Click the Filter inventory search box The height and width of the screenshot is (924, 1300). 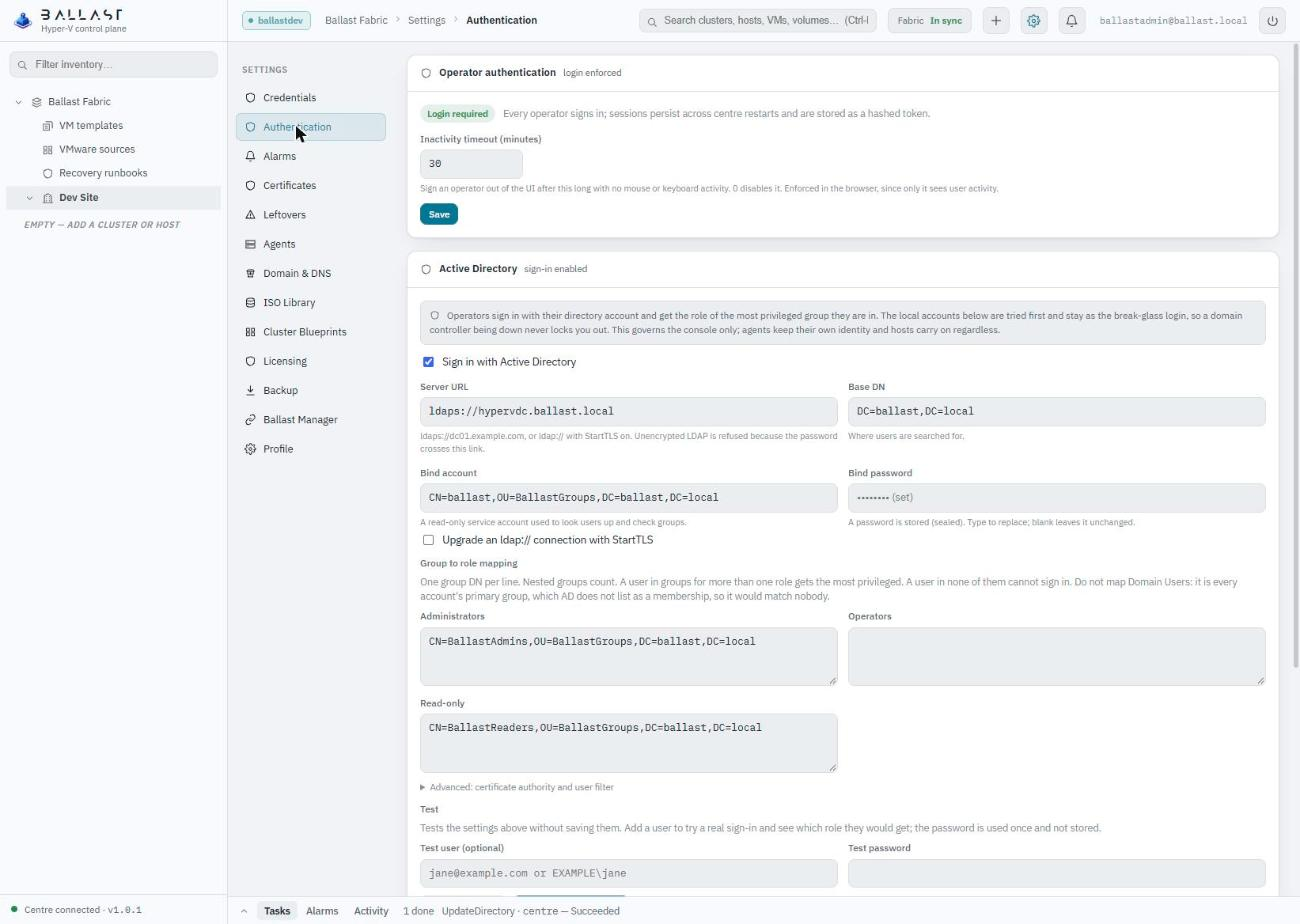pyautogui.click(x=113, y=65)
